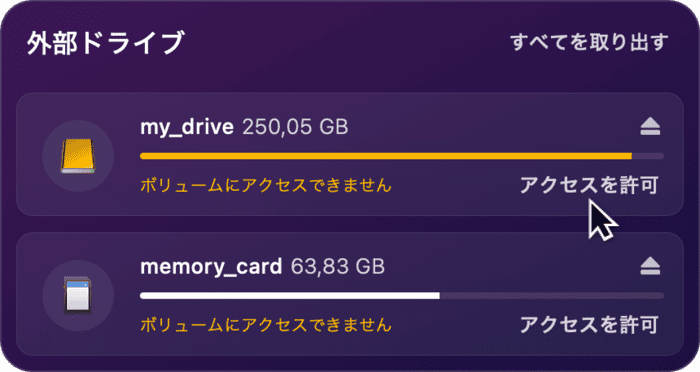Click the 63,83 GB capacity text
Image resolution: width=700 pixels, height=372 pixels.
(x=338, y=267)
